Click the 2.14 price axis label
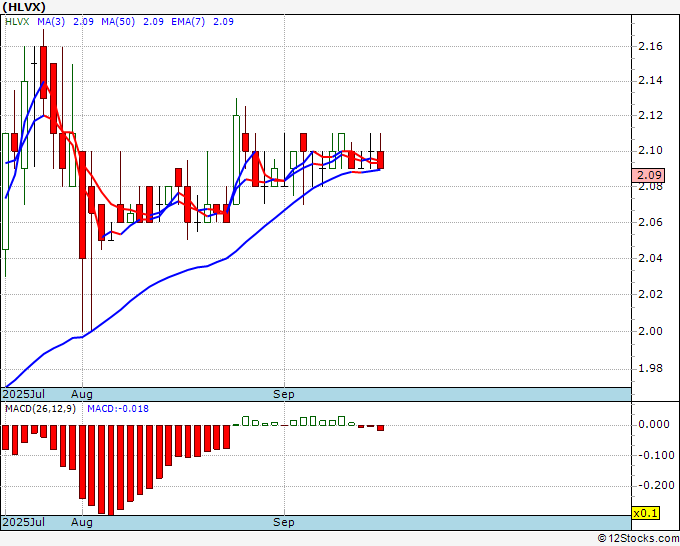Image resolution: width=680 pixels, height=546 pixels. pos(651,81)
